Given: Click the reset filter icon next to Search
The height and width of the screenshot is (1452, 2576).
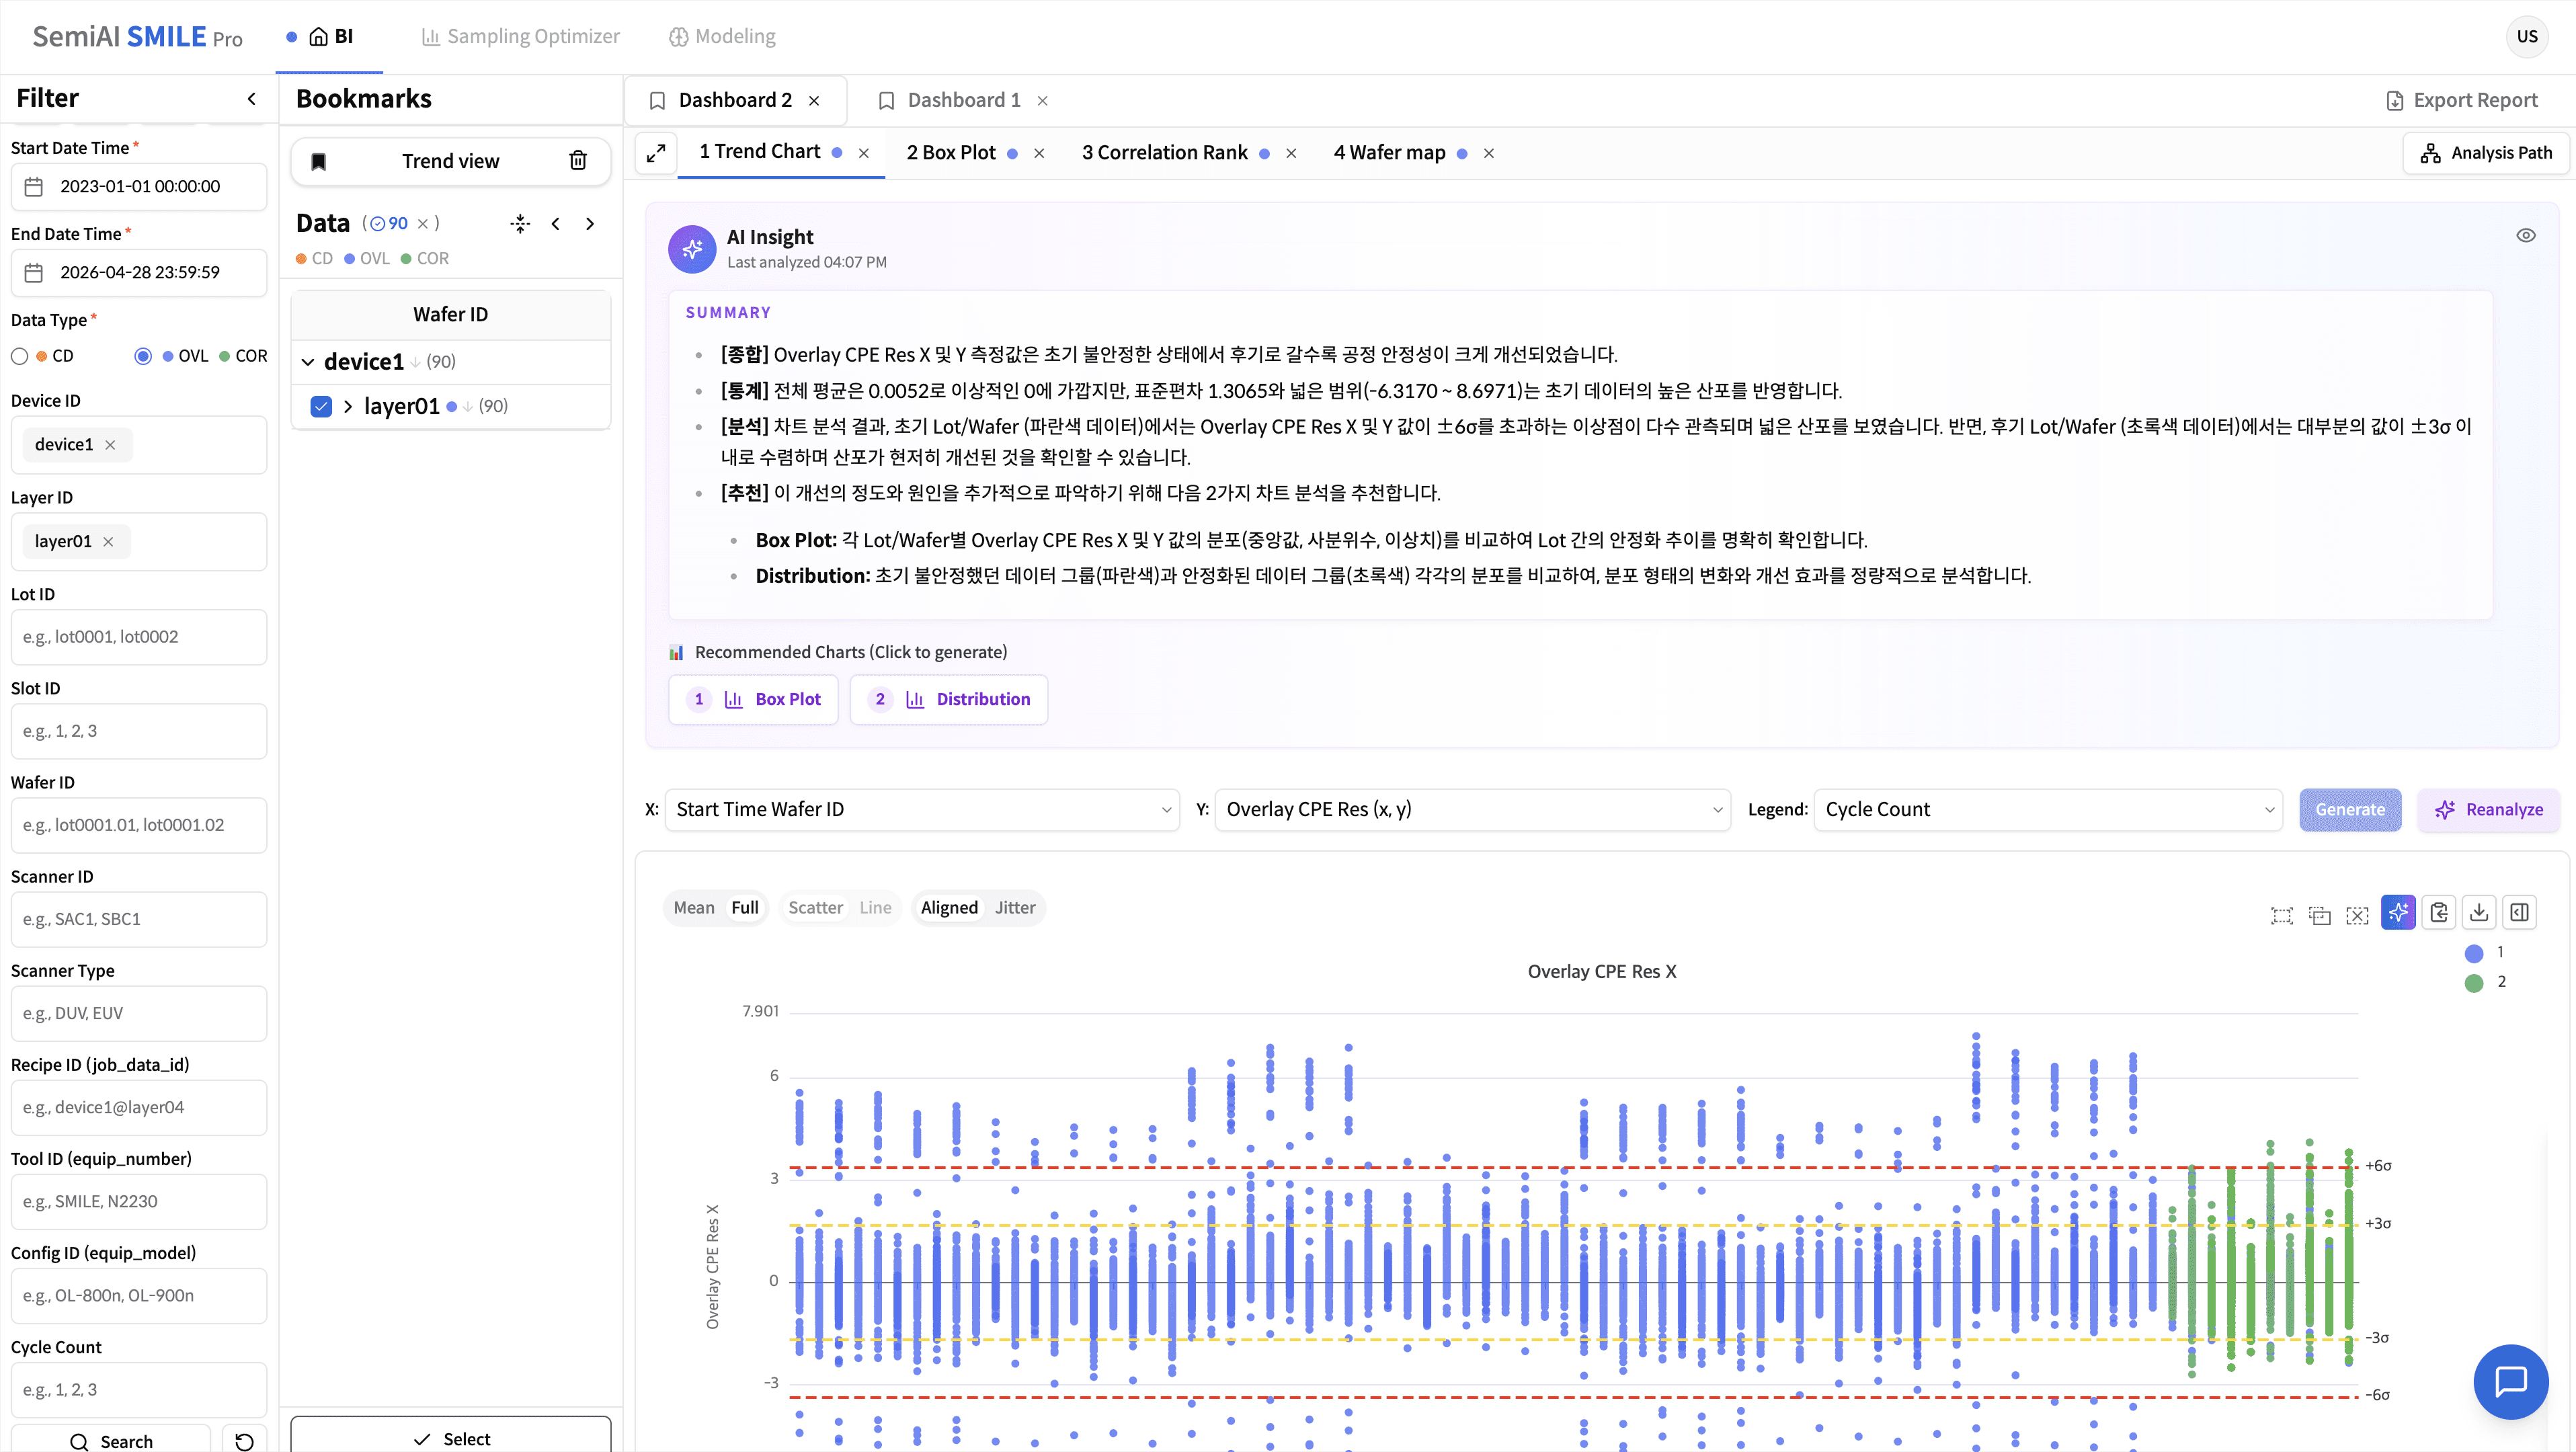Looking at the screenshot, I should [244, 1441].
